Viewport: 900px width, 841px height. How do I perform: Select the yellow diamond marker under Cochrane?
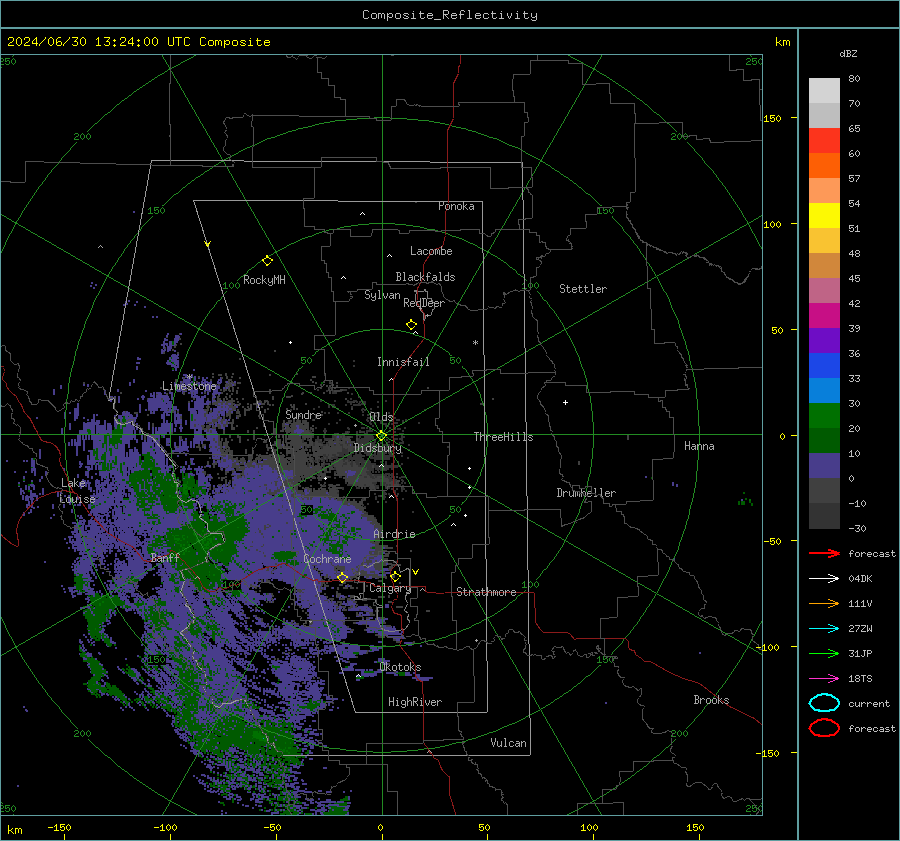tap(342, 578)
